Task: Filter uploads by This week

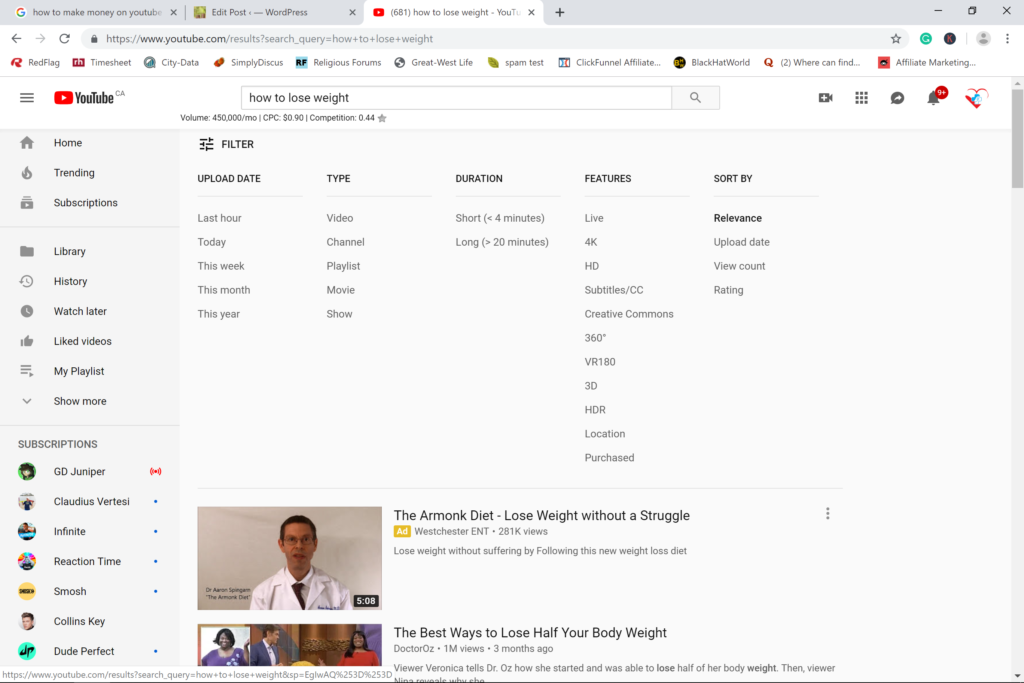Action: [x=221, y=266]
